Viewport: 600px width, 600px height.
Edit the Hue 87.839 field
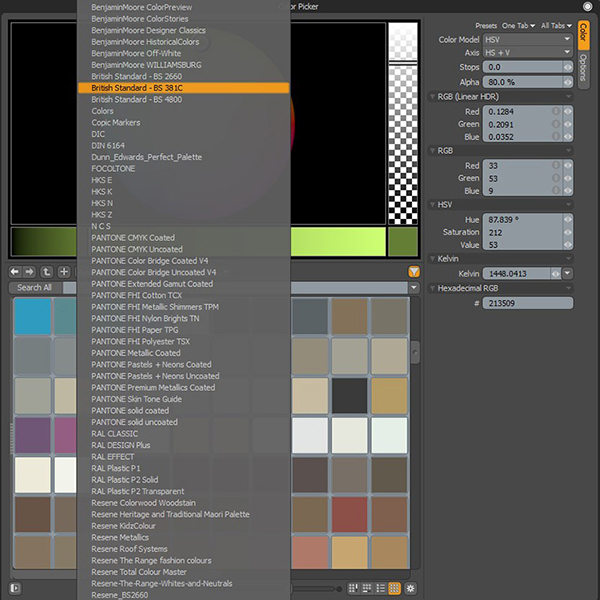(523, 219)
